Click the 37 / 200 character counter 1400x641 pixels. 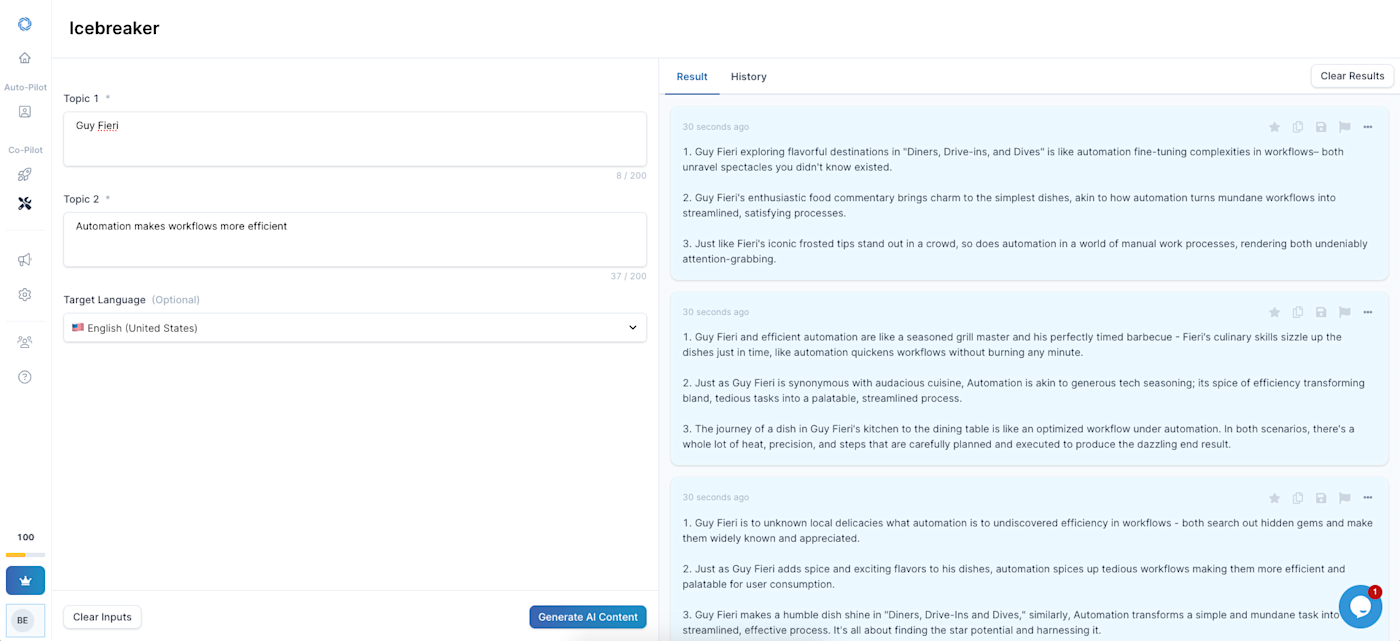(629, 277)
